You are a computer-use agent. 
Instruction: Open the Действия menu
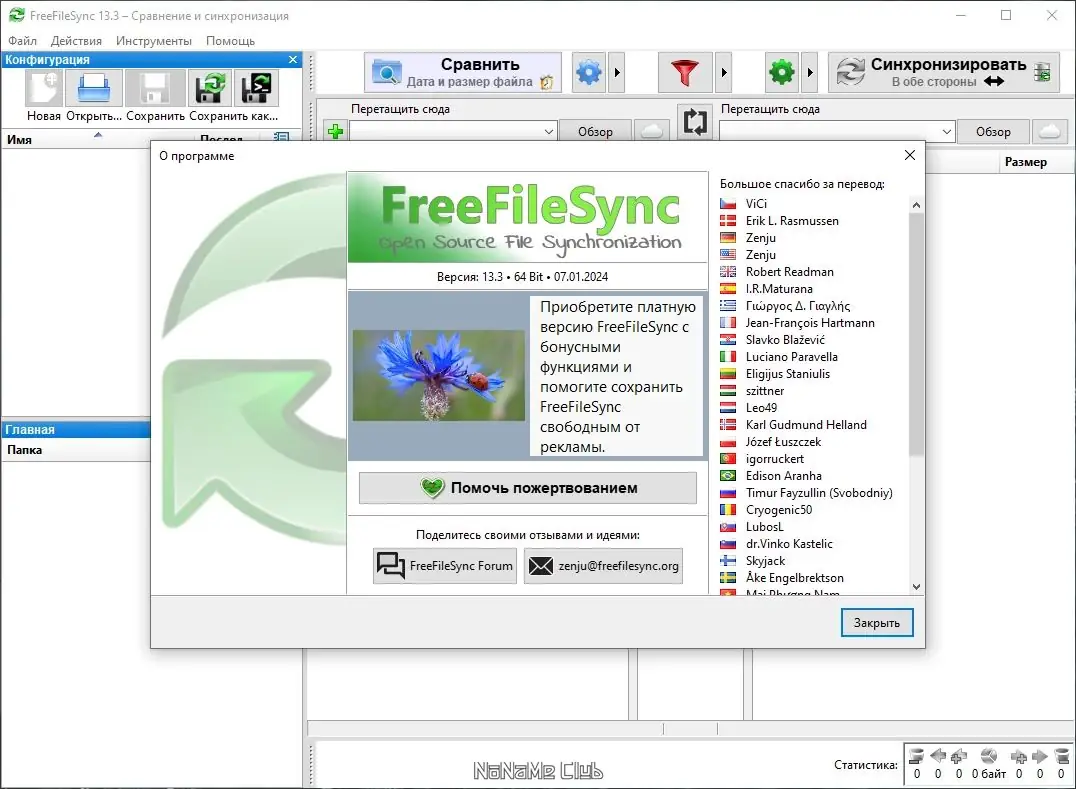point(76,40)
